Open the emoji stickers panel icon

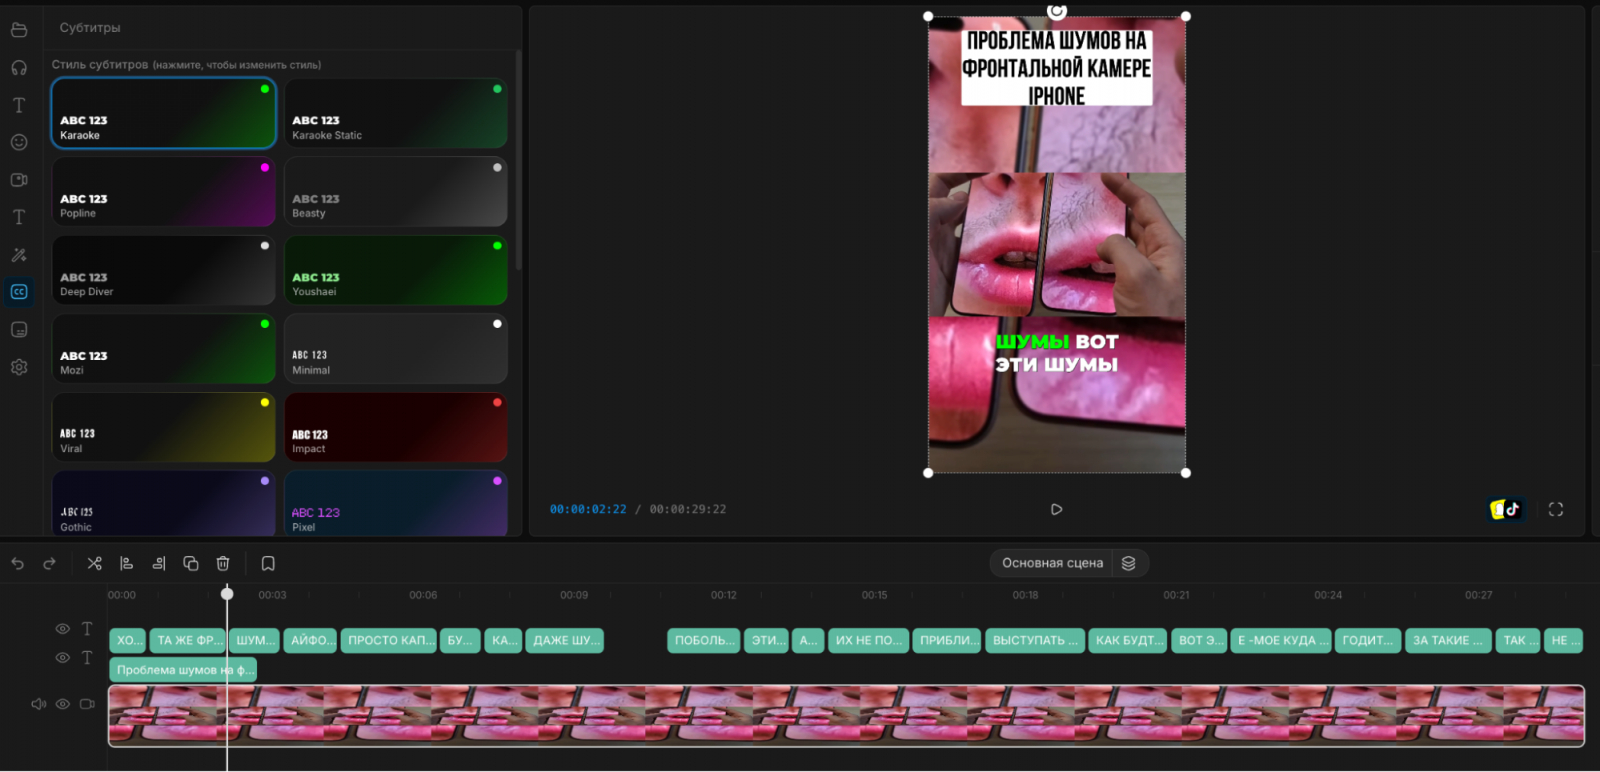19,142
